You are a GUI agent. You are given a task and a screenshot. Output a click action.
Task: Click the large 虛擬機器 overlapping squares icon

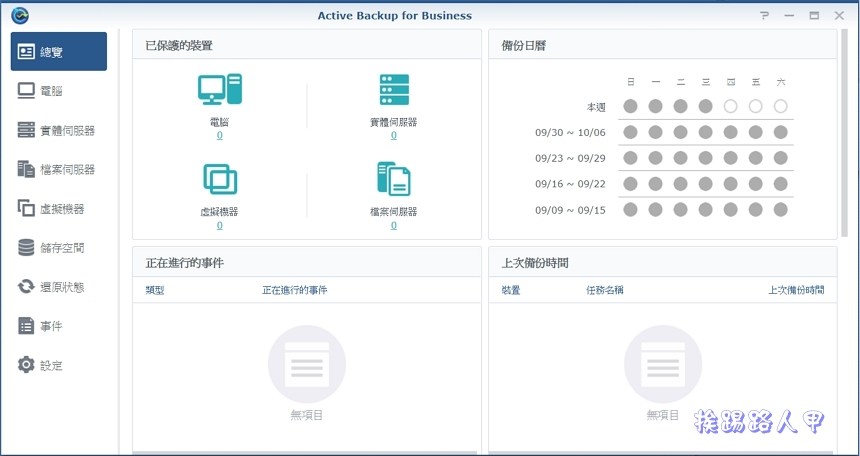(220, 179)
